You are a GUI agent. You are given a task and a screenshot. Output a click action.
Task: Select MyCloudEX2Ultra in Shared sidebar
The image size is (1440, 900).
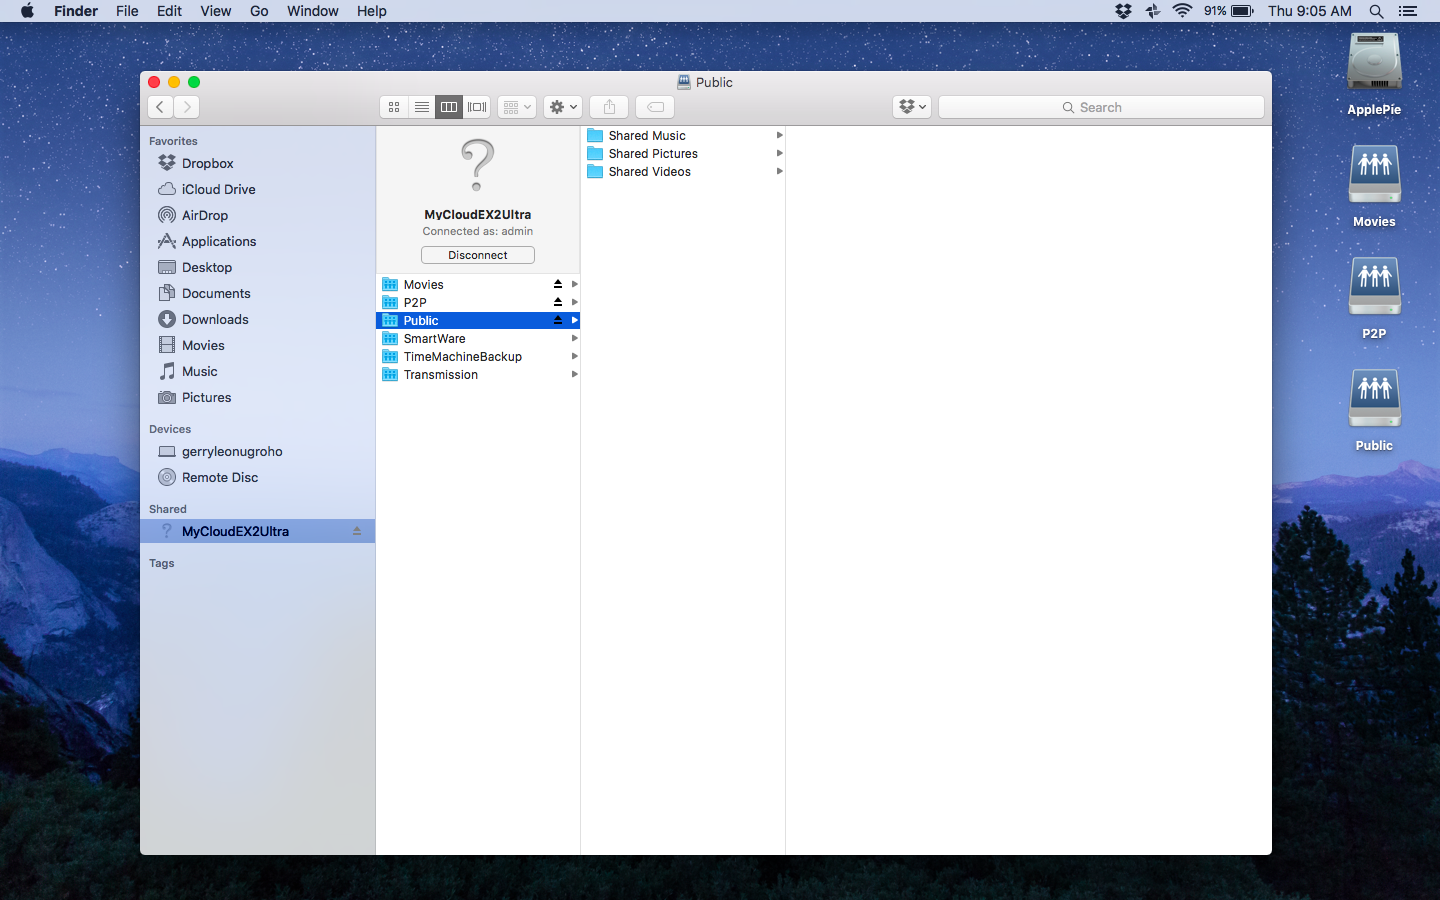coord(257,531)
